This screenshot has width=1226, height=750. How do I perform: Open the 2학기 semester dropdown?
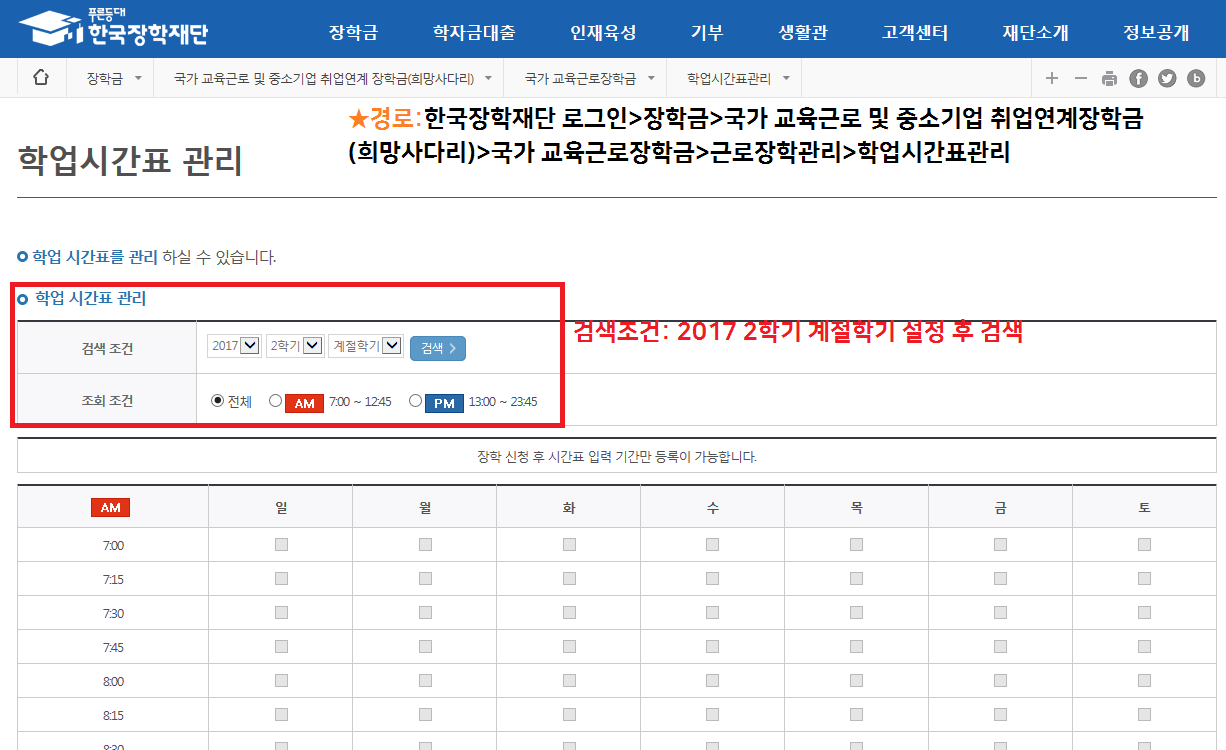click(295, 346)
